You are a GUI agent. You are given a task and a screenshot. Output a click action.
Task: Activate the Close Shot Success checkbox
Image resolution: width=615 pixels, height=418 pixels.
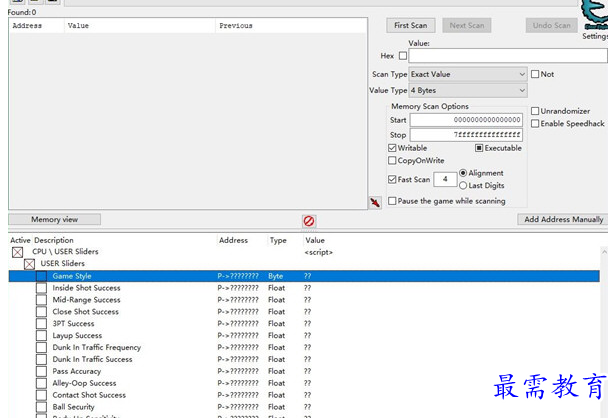(x=41, y=312)
